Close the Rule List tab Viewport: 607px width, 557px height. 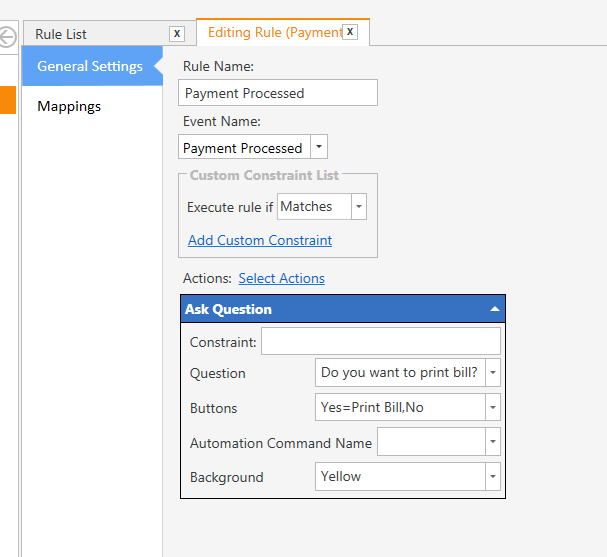177,34
